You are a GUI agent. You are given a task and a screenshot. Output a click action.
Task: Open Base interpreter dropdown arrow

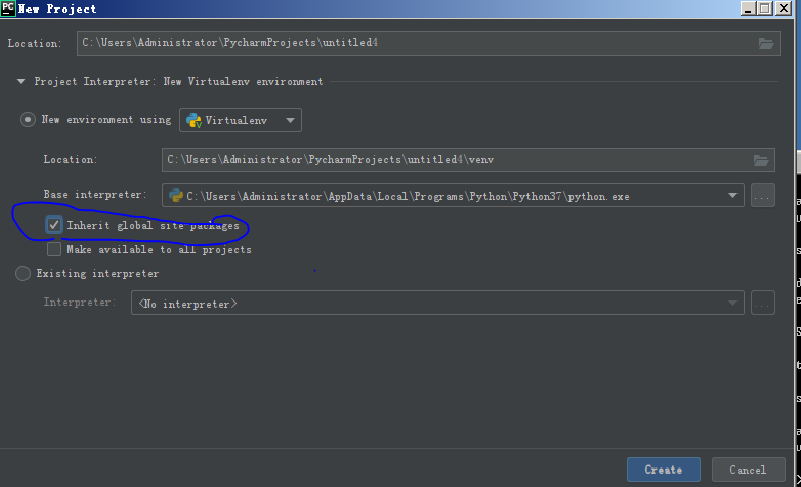733,195
